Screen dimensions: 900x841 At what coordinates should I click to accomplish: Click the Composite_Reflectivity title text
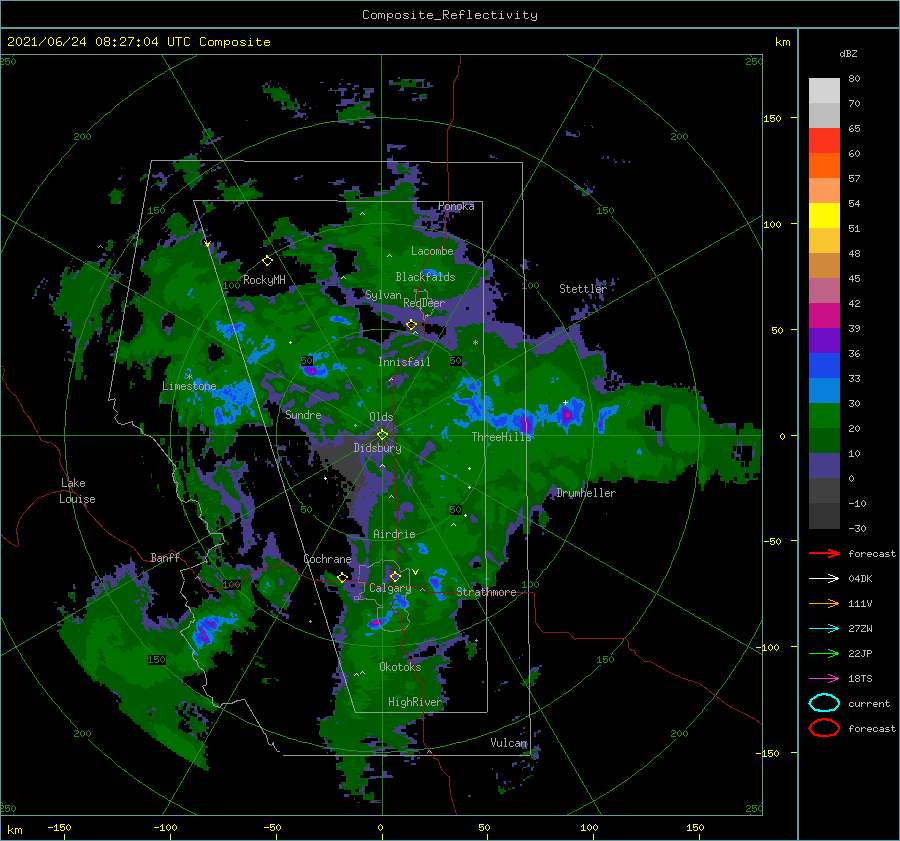(450, 15)
